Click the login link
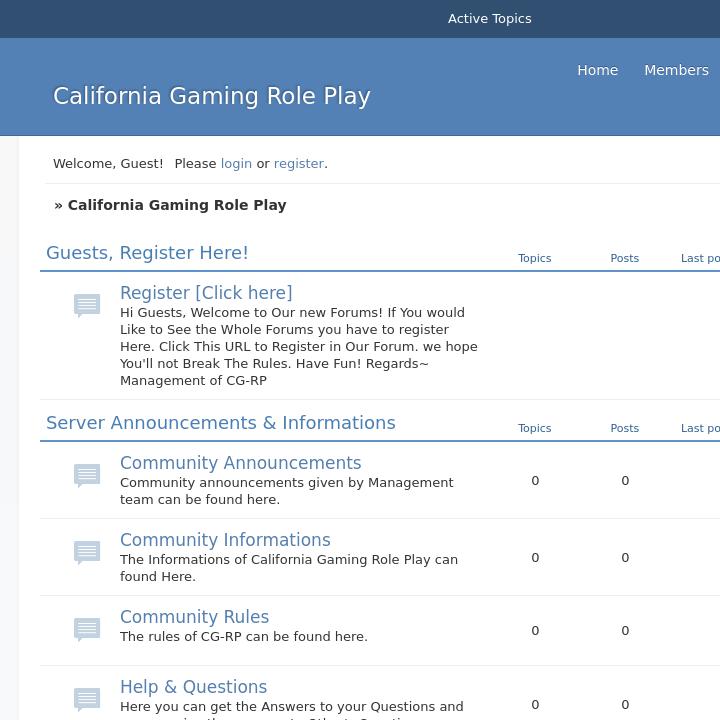This screenshot has width=720, height=720. 236,163
